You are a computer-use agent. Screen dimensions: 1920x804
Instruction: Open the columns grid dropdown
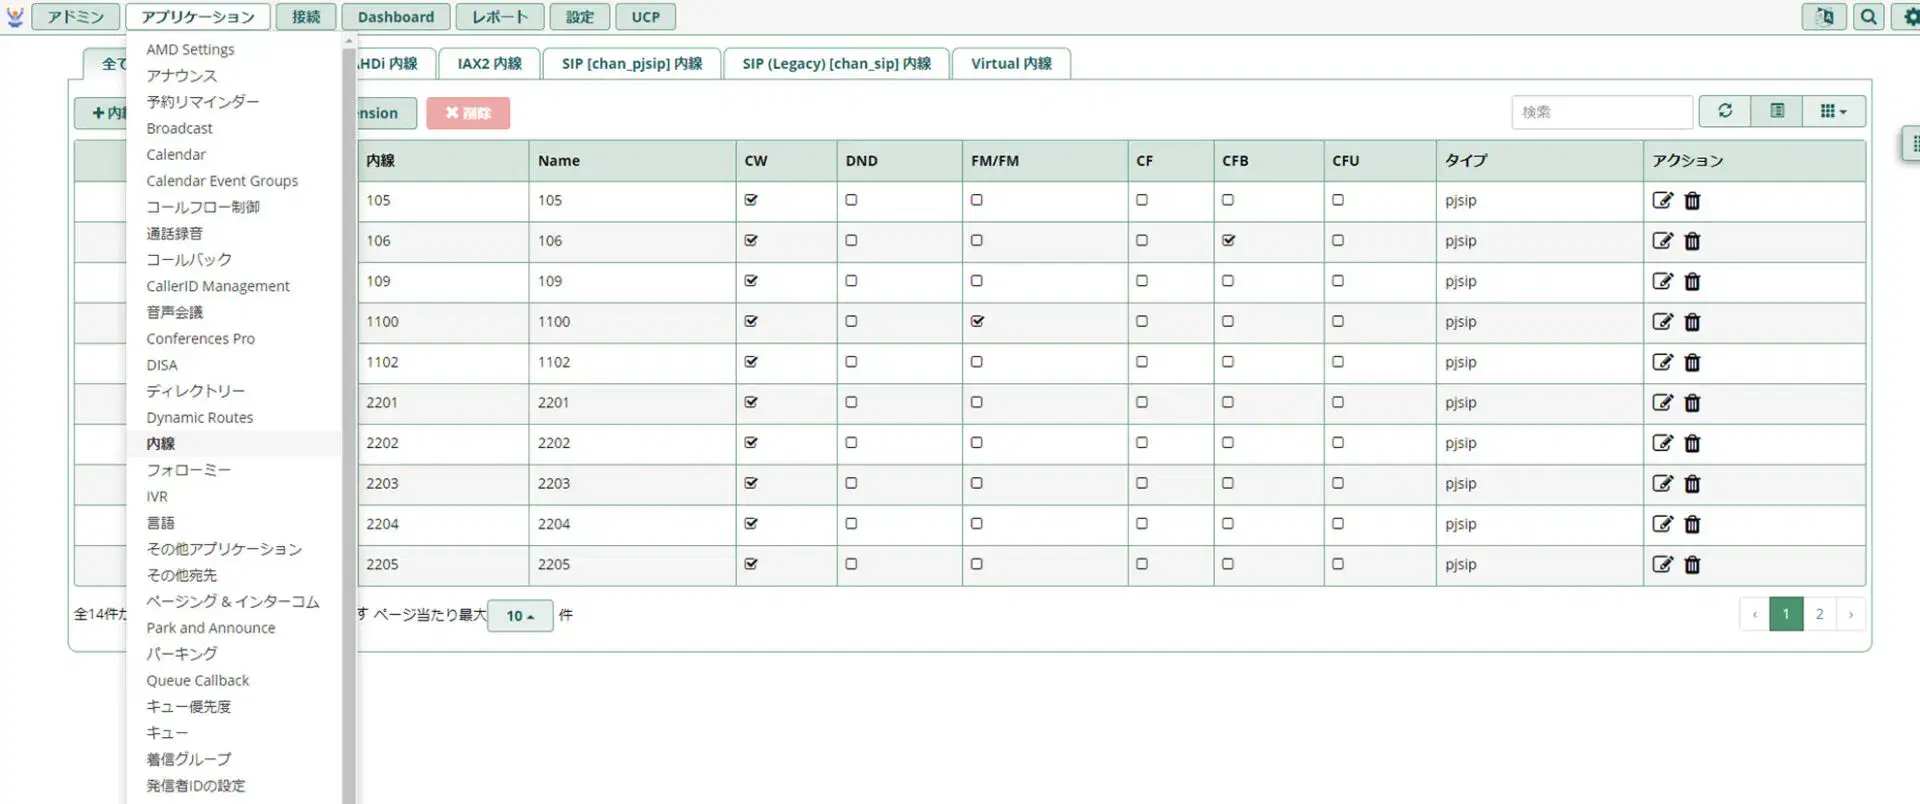(x=1834, y=111)
